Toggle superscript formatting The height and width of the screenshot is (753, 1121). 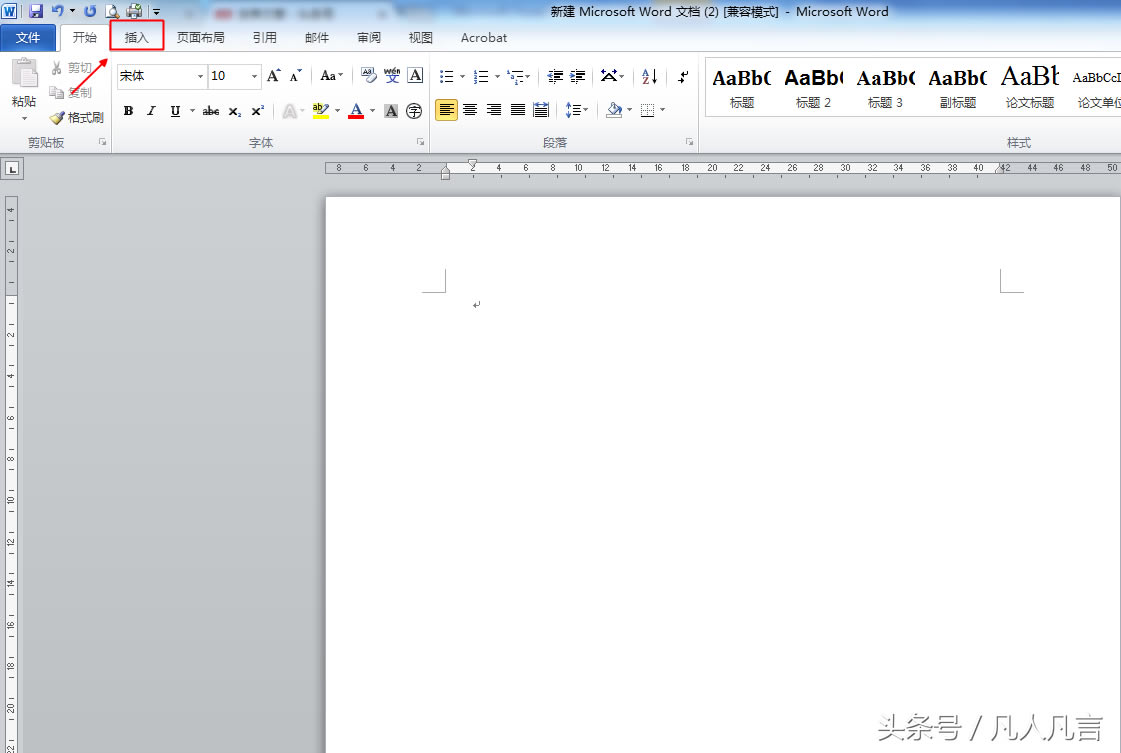[x=257, y=111]
